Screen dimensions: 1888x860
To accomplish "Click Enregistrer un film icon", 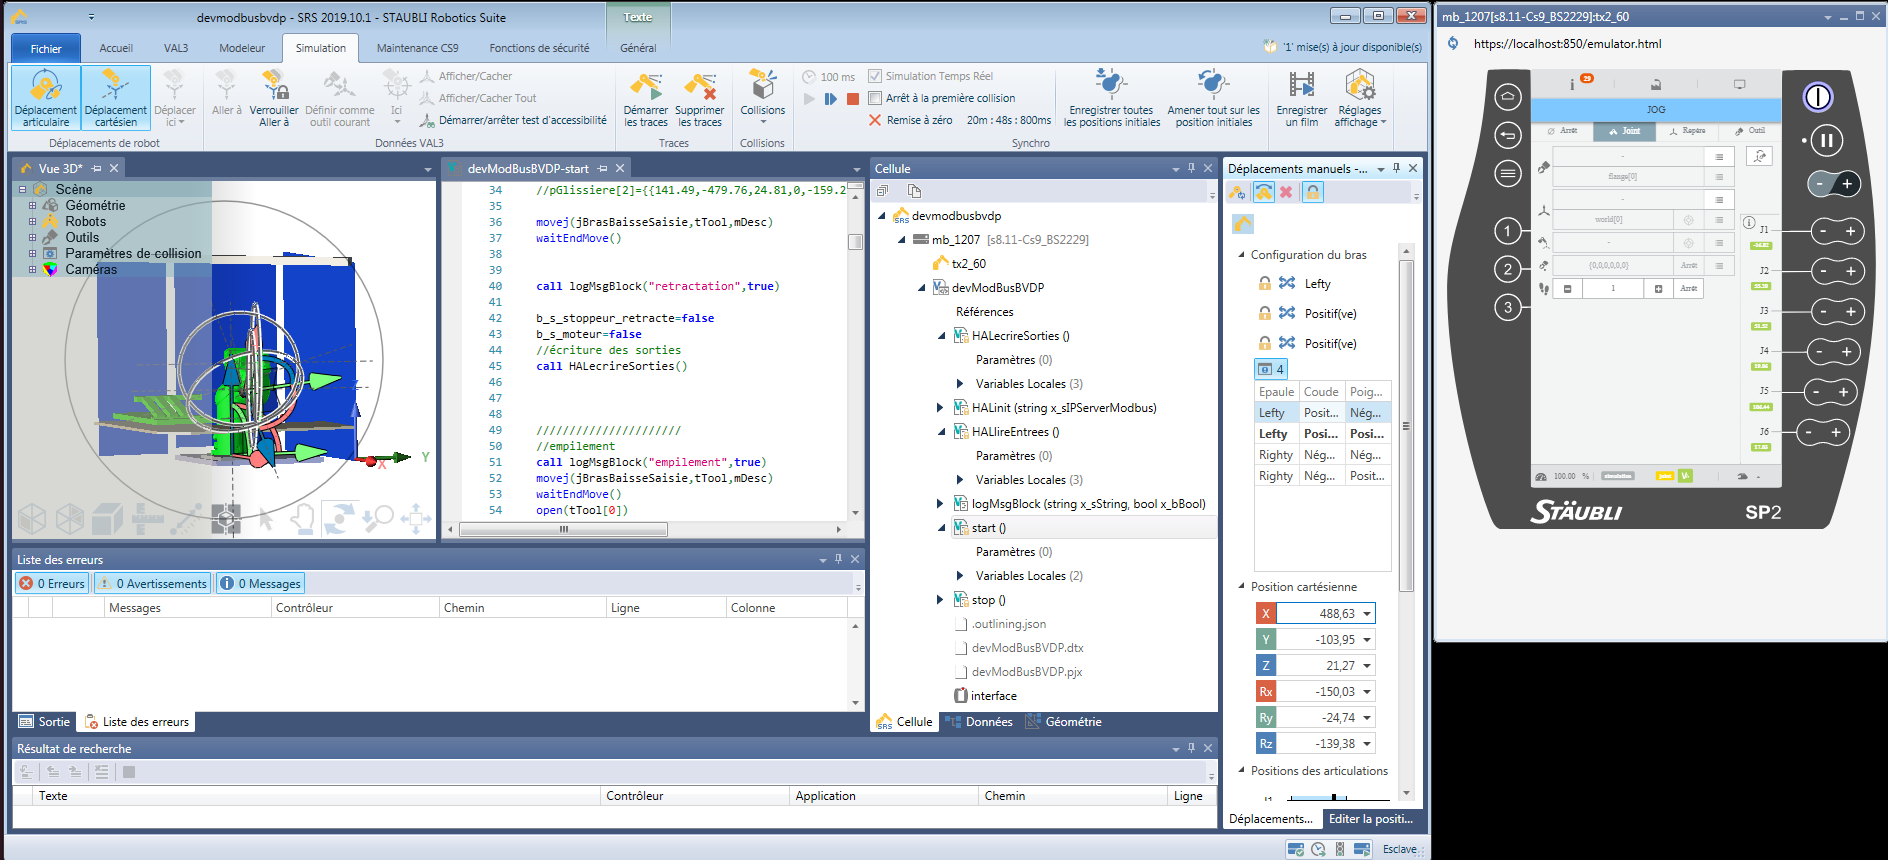I will [x=1301, y=87].
